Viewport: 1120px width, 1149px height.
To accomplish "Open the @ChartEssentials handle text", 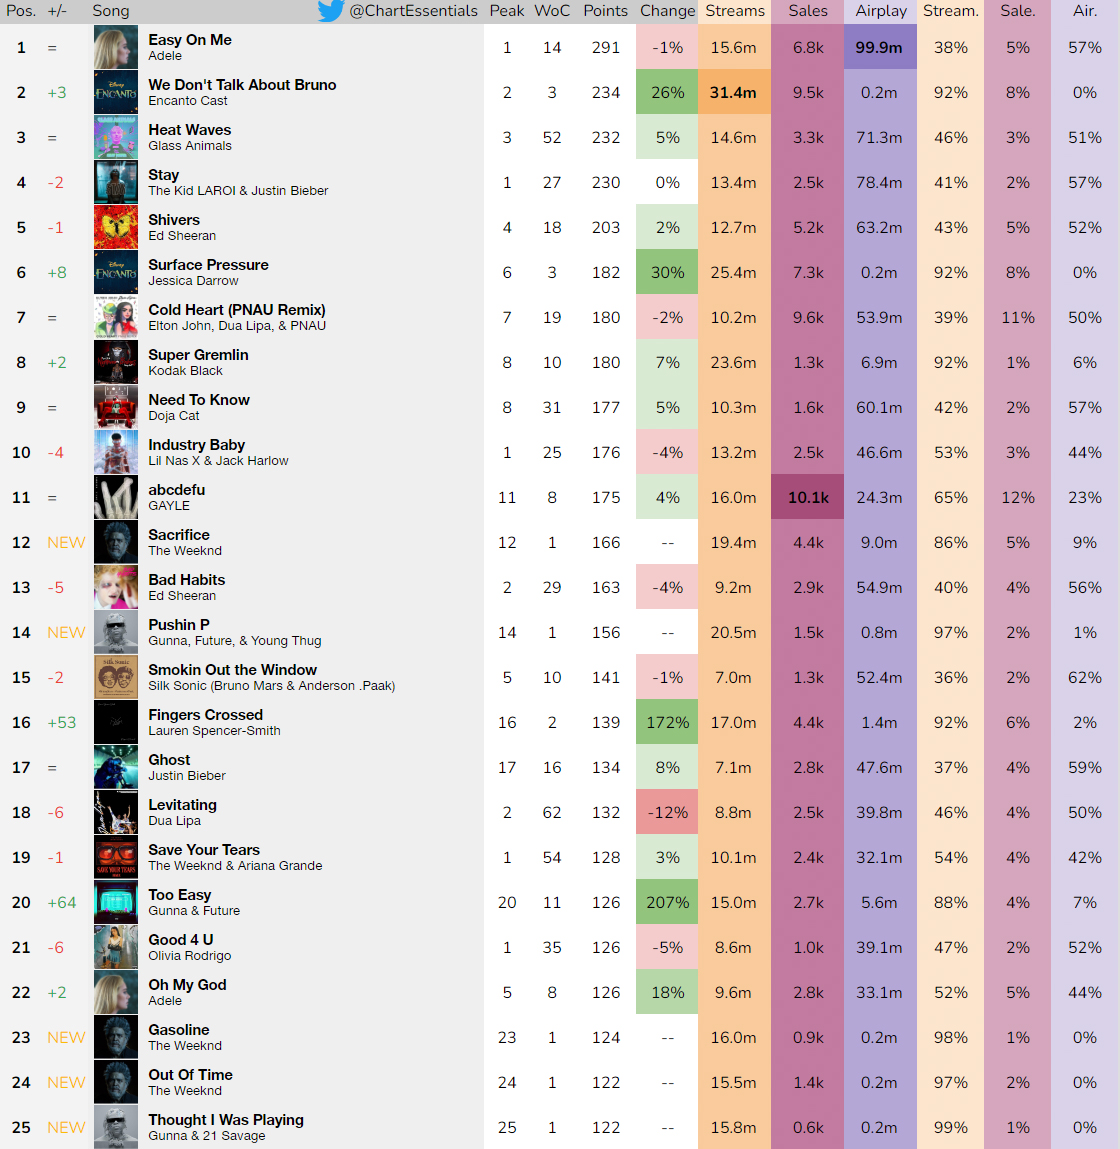I will (x=414, y=11).
